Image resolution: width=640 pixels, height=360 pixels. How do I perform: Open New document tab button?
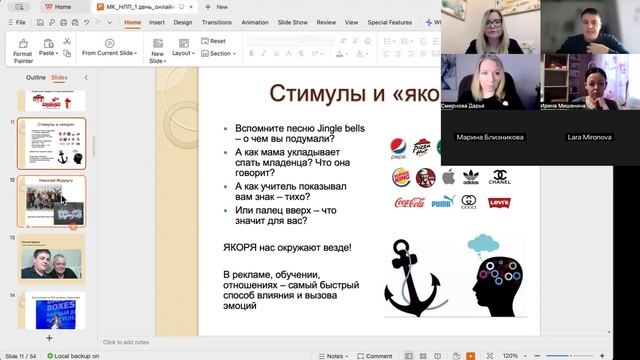[216, 7]
